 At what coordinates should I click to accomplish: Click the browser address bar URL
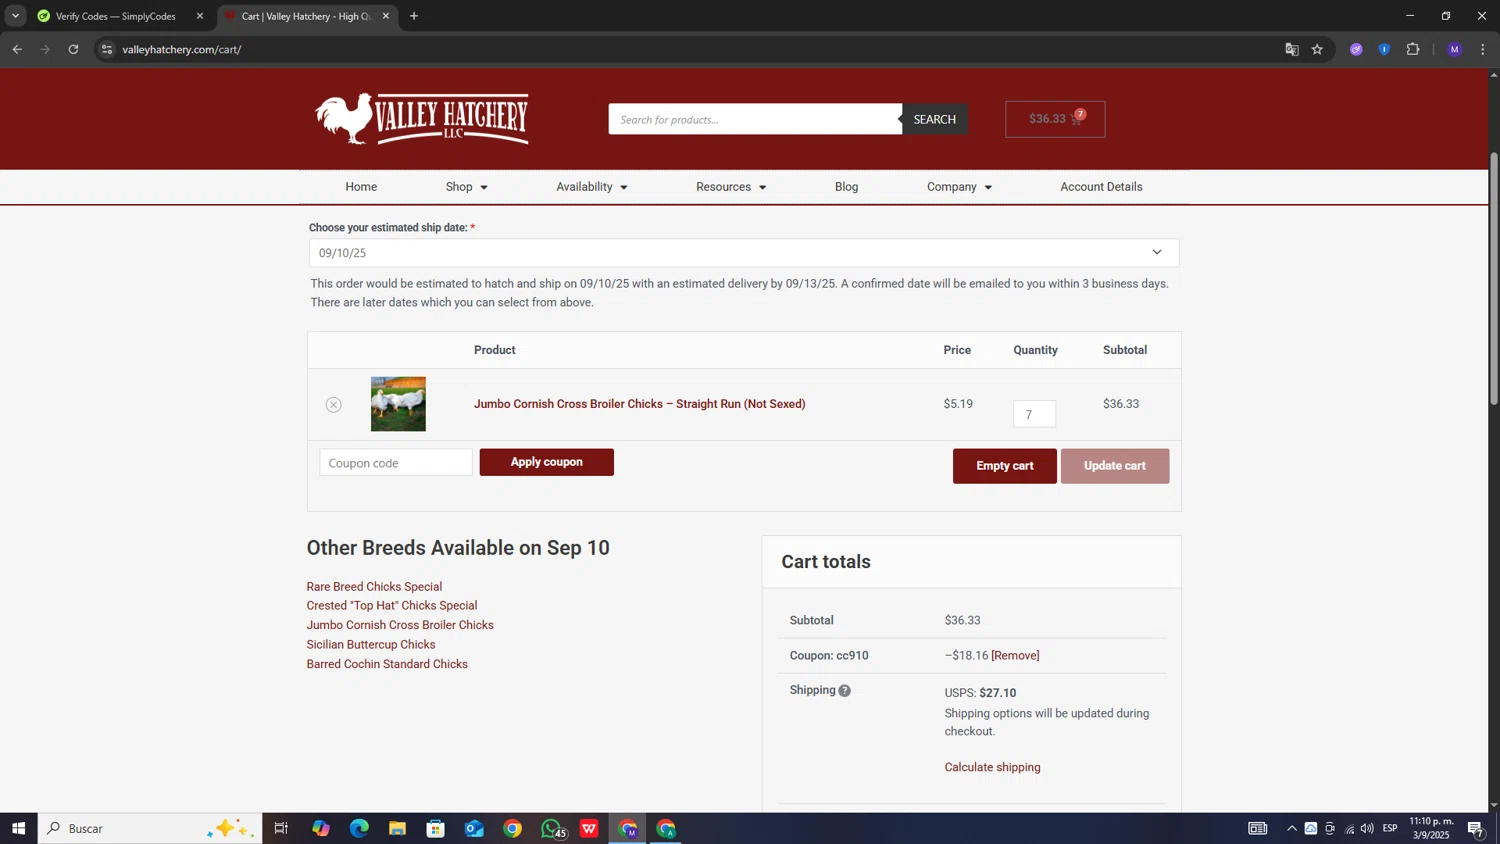pos(181,49)
